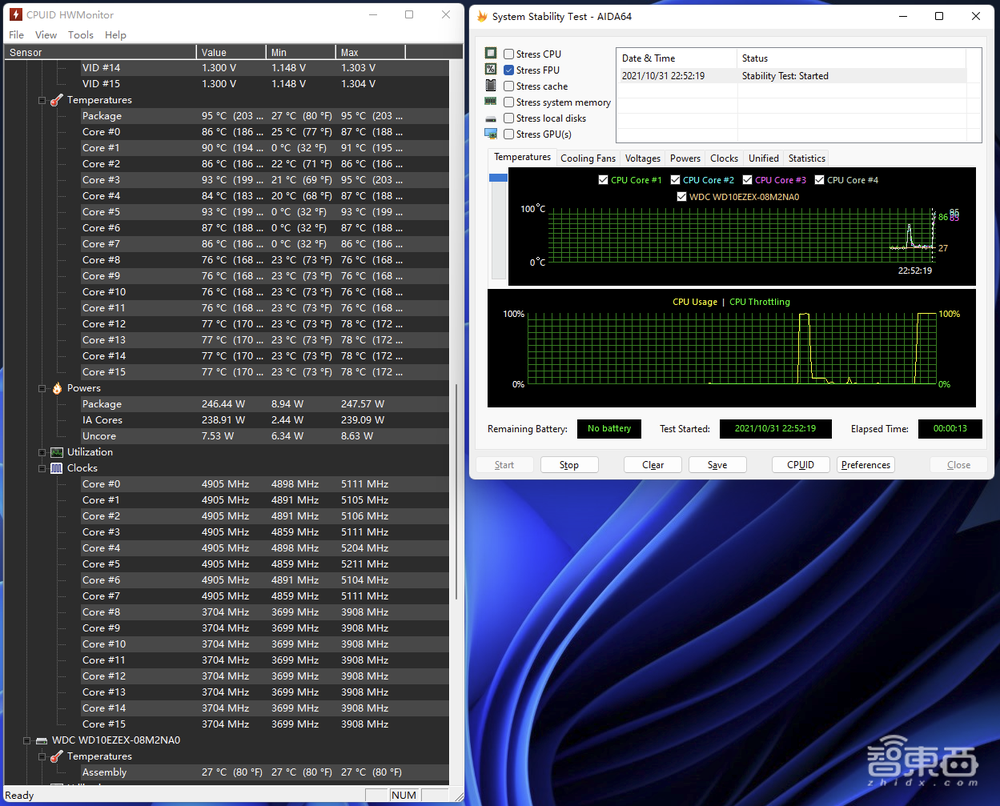Viewport: 1000px width, 806px height.
Task: Expand the Utilization tree node
Action: [42, 452]
